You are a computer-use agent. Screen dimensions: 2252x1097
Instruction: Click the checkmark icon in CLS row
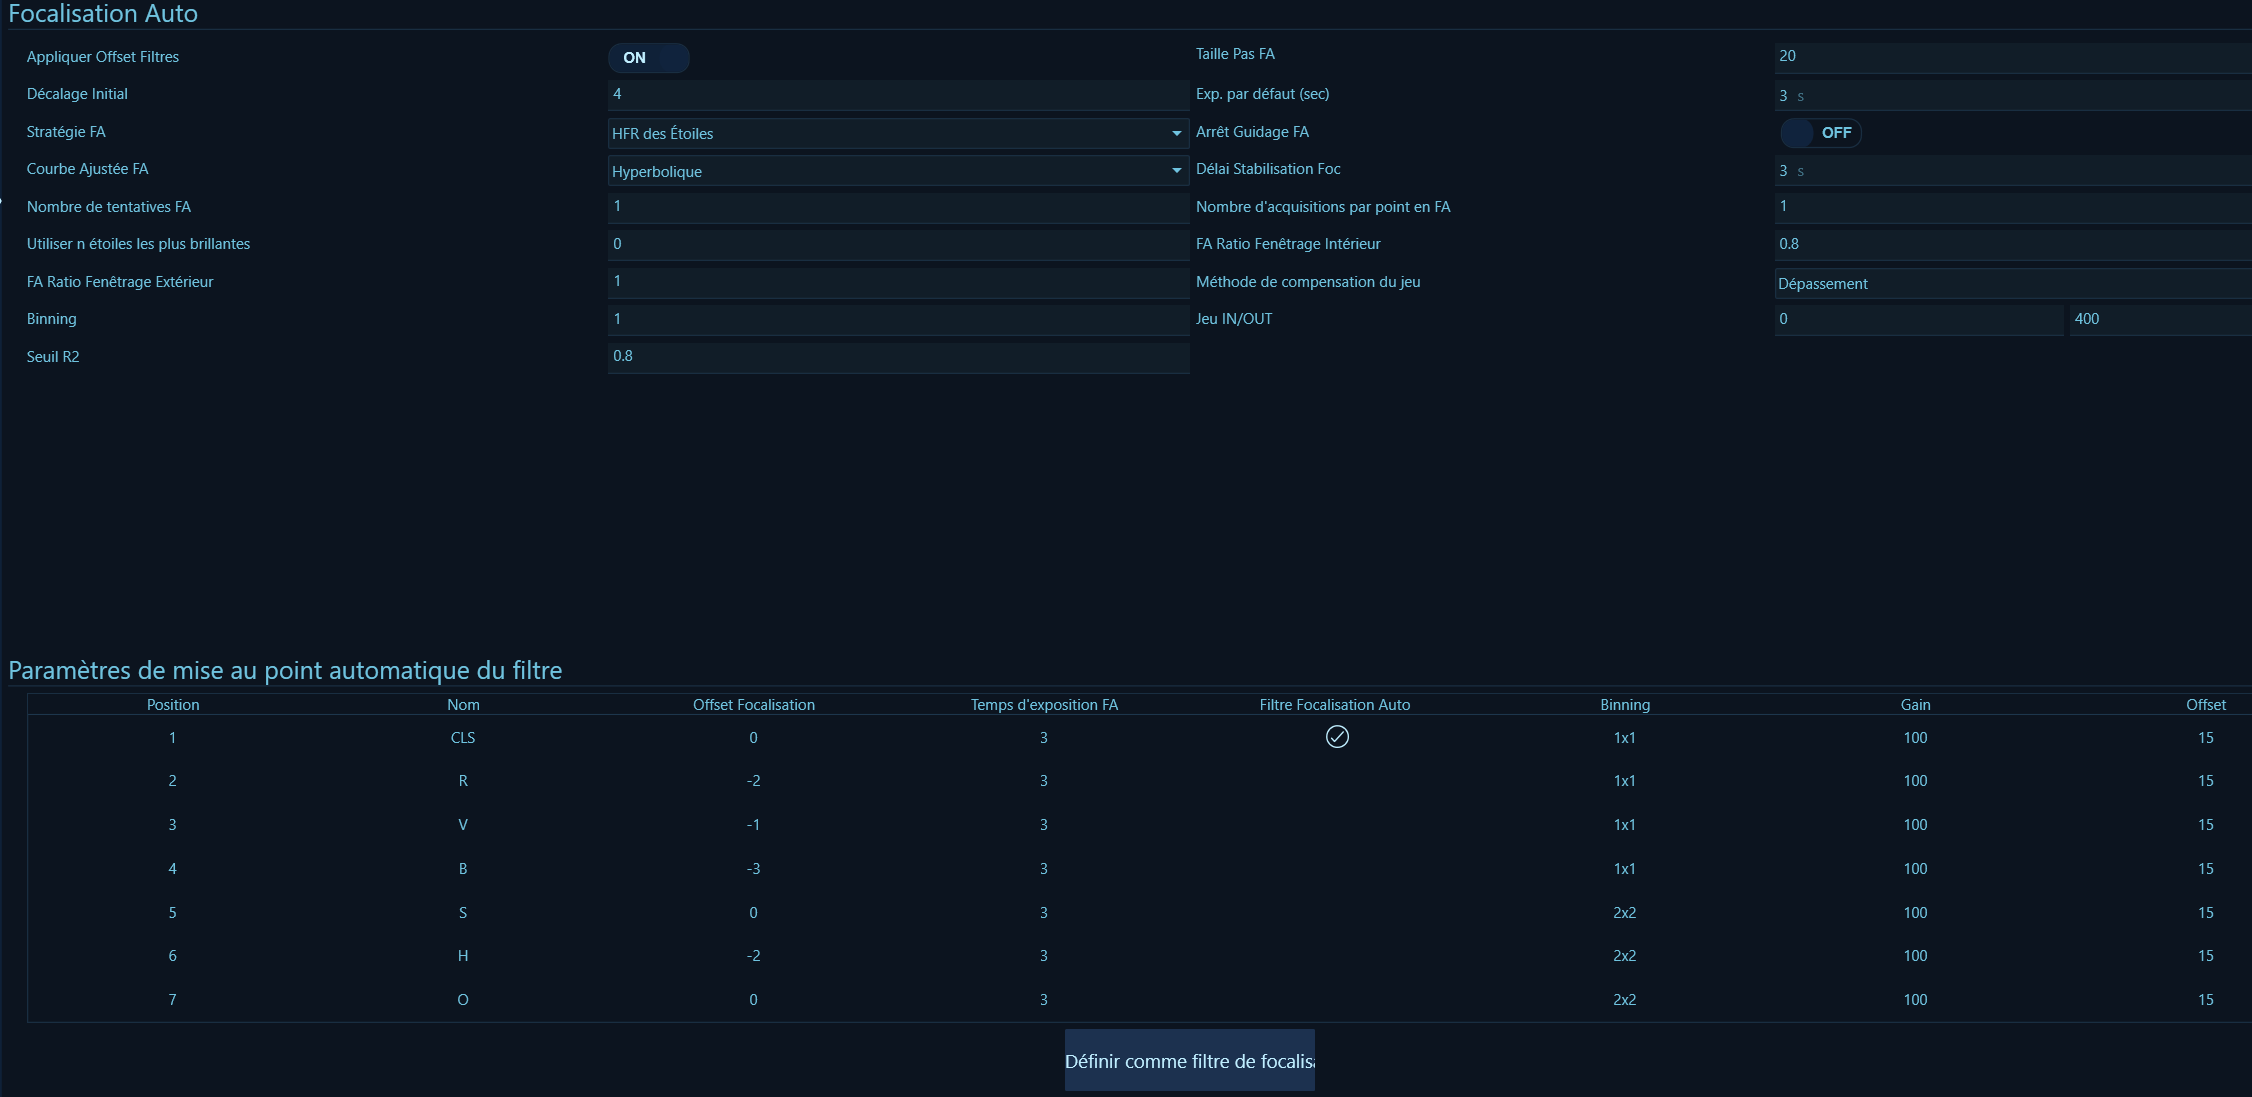(x=1336, y=737)
